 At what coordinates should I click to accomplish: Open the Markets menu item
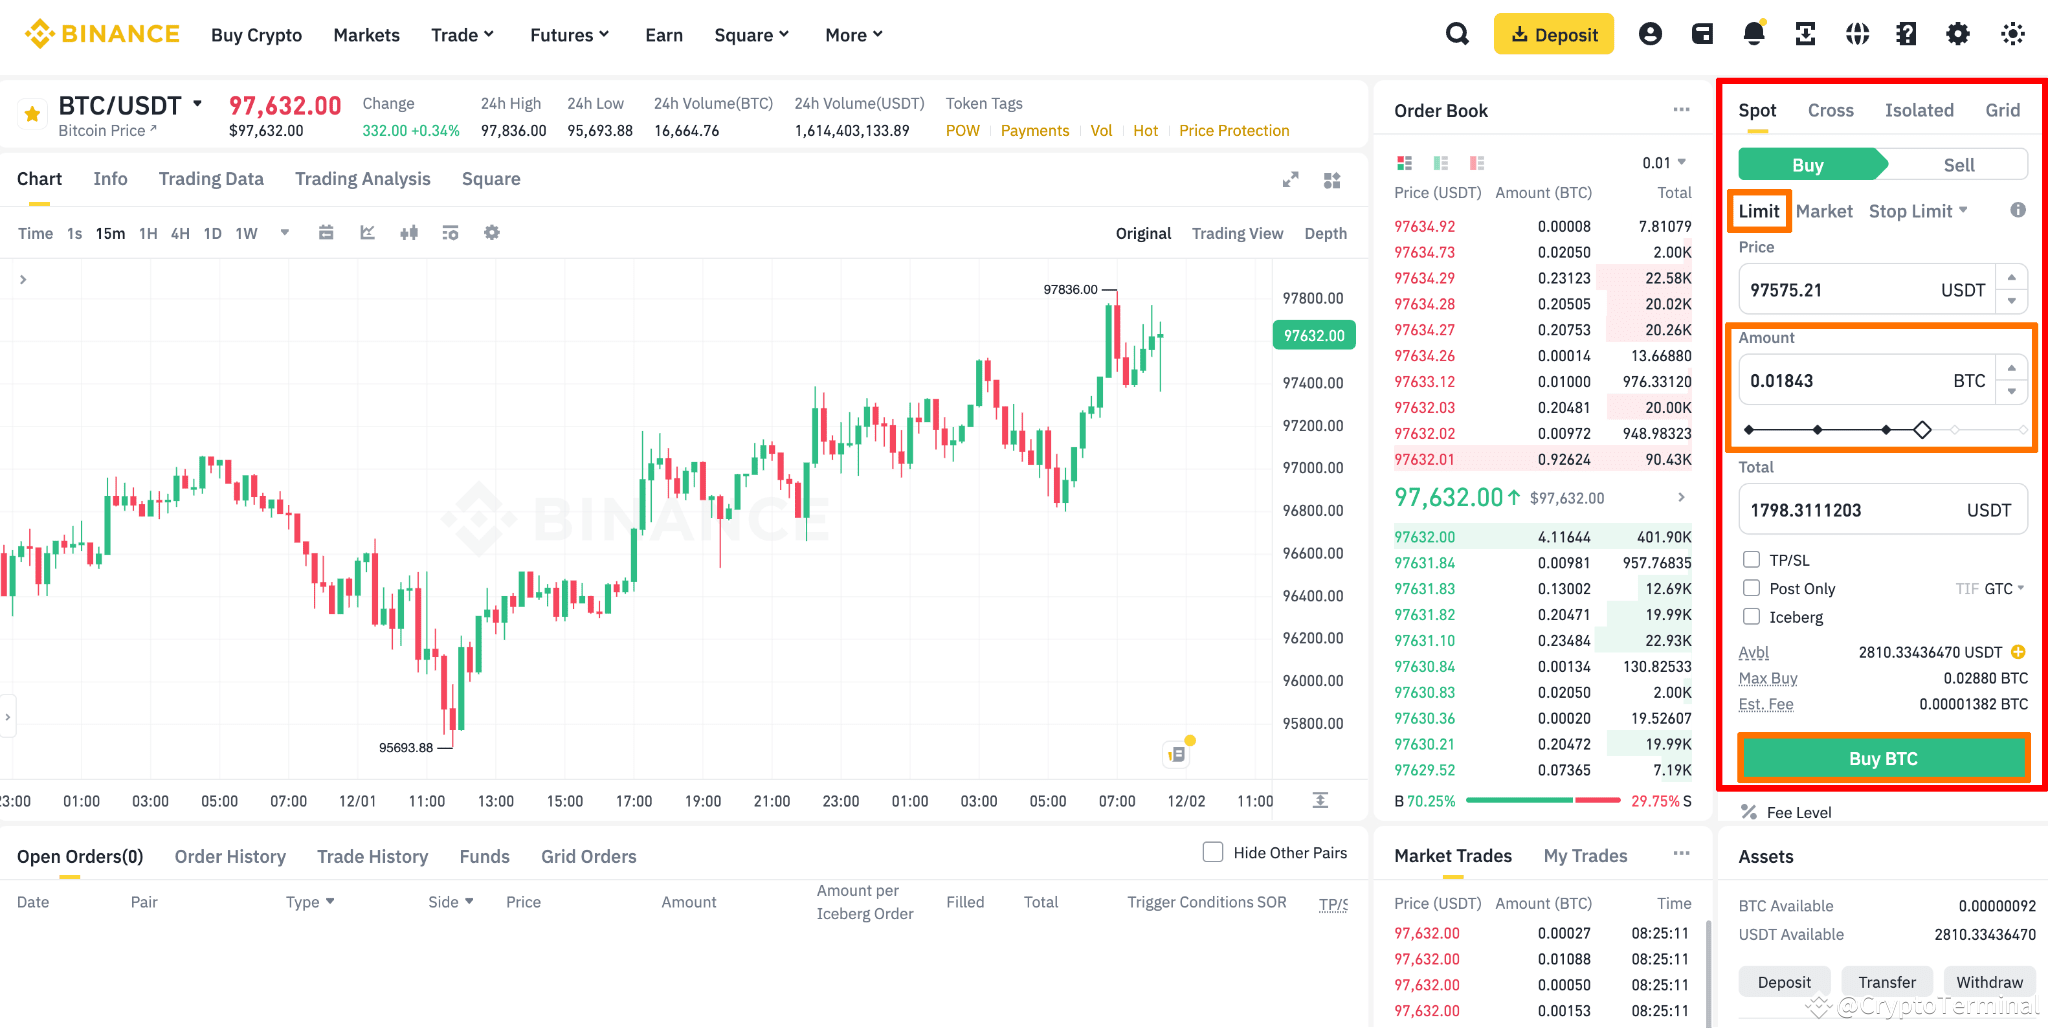point(366,34)
